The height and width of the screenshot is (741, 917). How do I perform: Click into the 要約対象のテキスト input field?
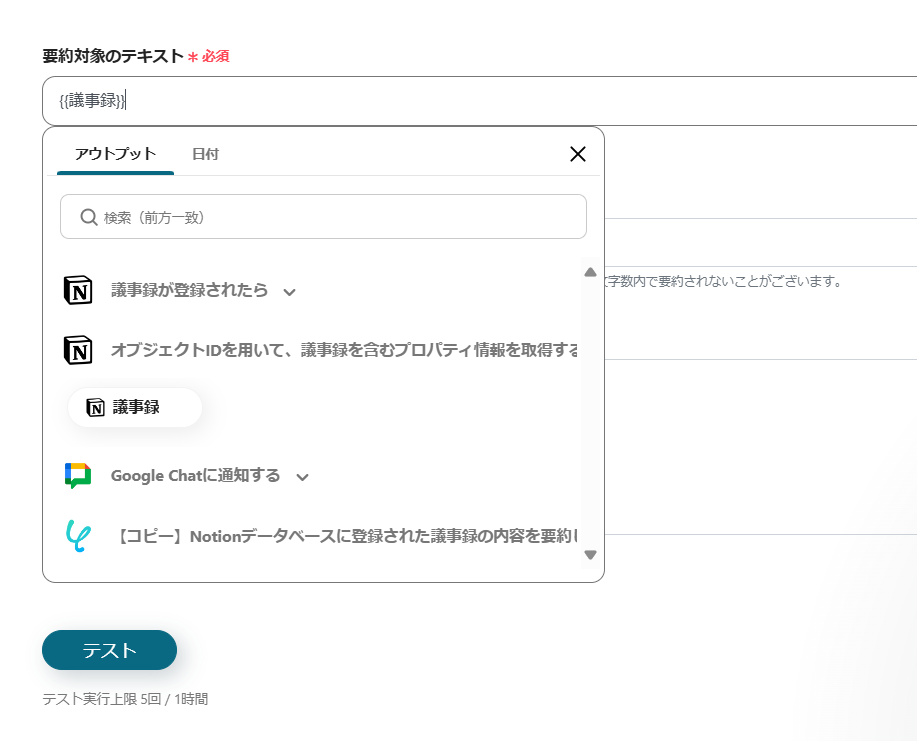[x=480, y=101]
